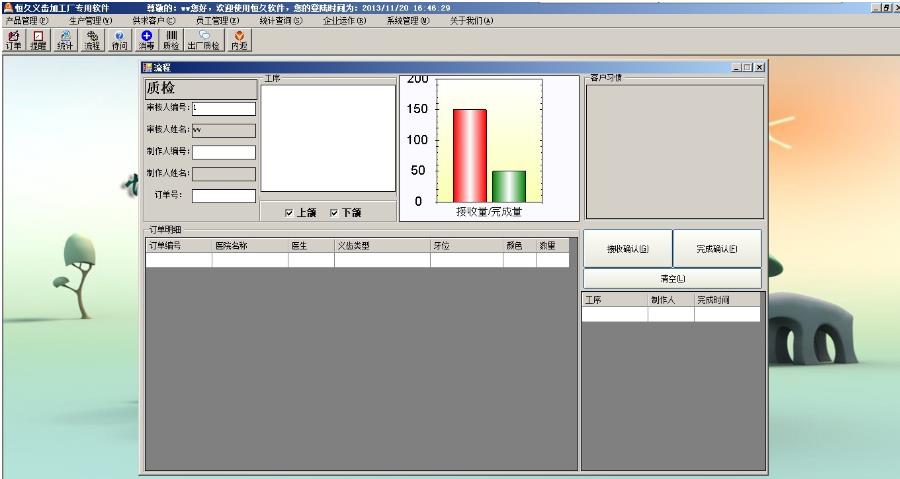Click the 工序 column header in right table
The height and width of the screenshot is (479, 900).
[x=615, y=299]
